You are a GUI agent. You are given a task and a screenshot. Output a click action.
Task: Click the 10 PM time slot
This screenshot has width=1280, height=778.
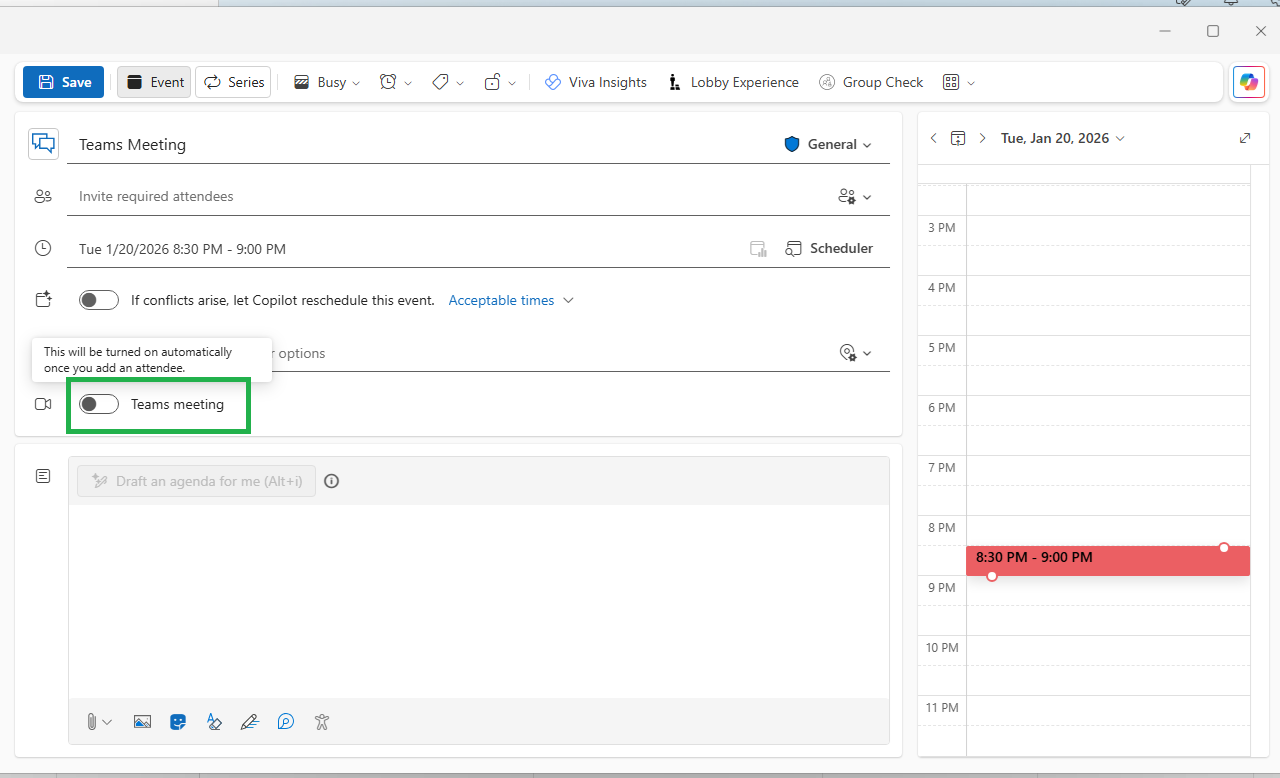(1108, 650)
